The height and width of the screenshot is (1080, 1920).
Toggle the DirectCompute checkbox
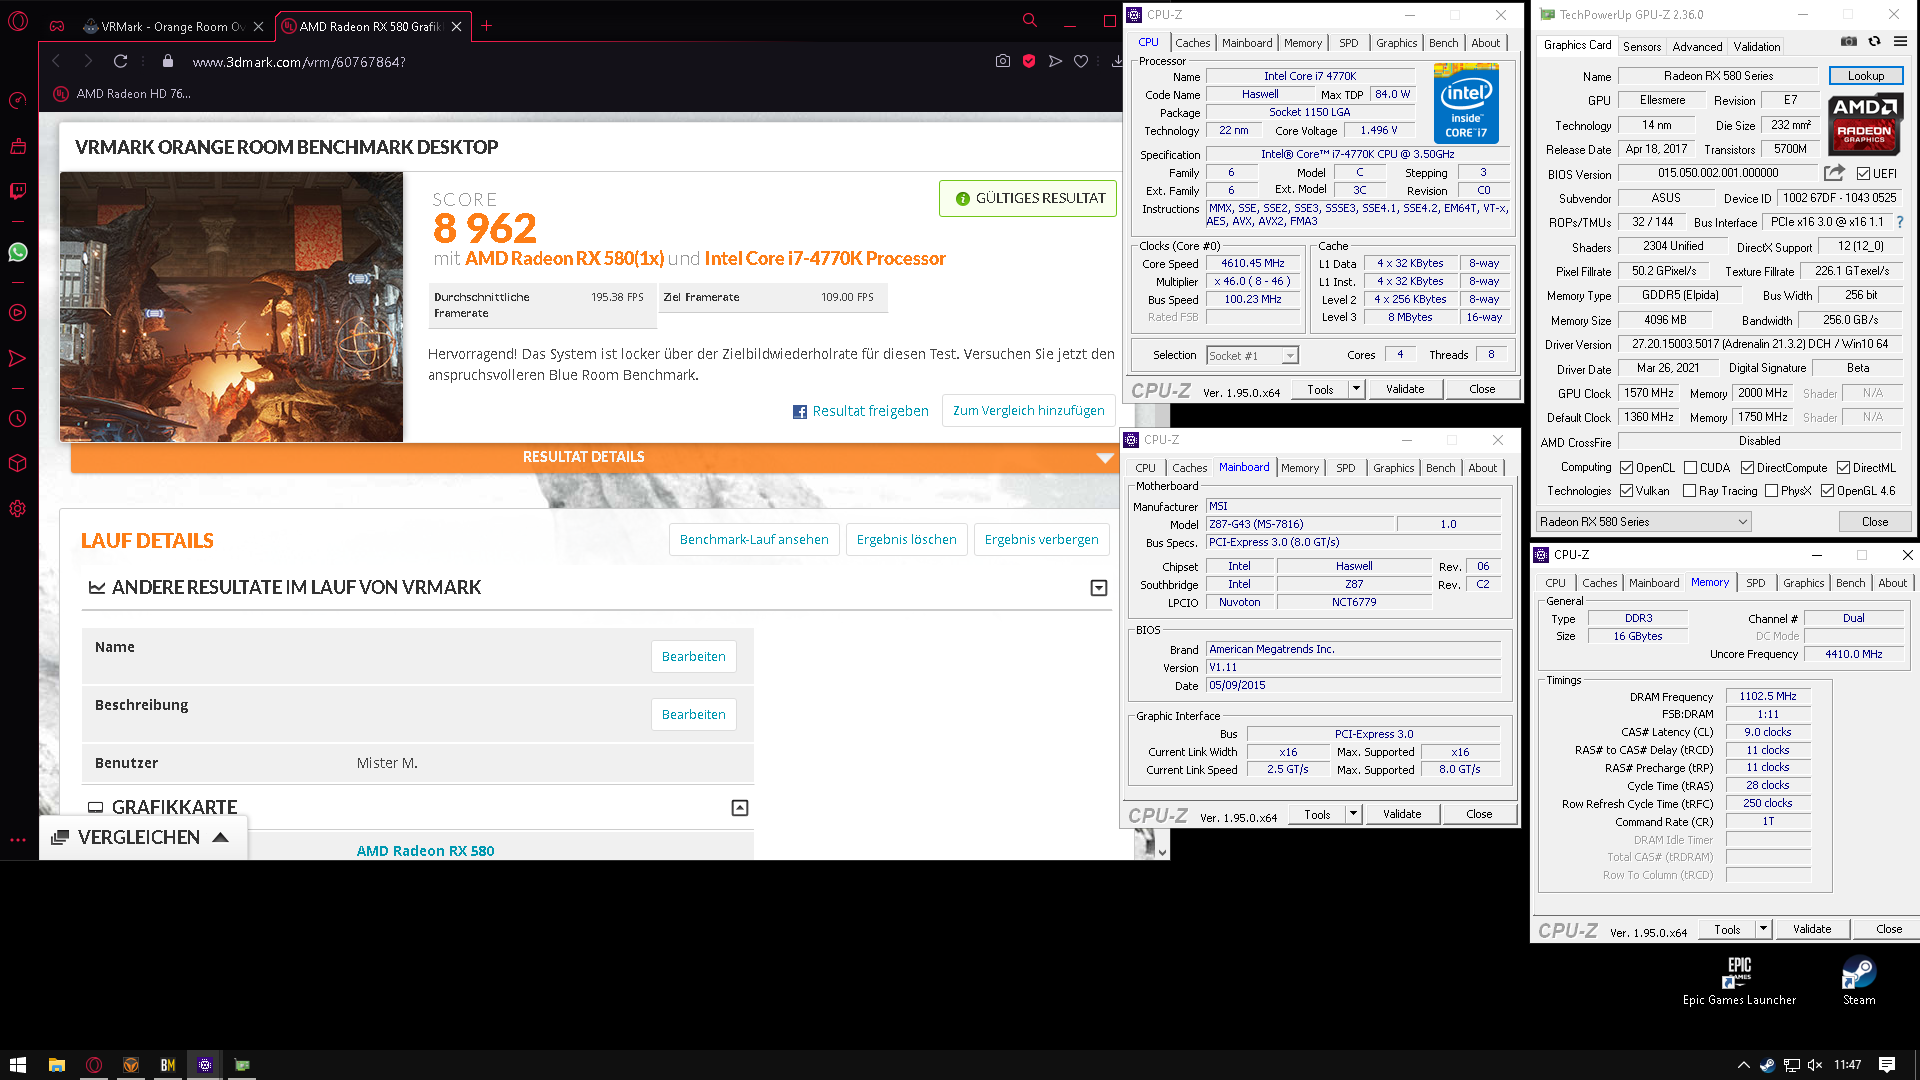pyautogui.click(x=1747, y=468)
